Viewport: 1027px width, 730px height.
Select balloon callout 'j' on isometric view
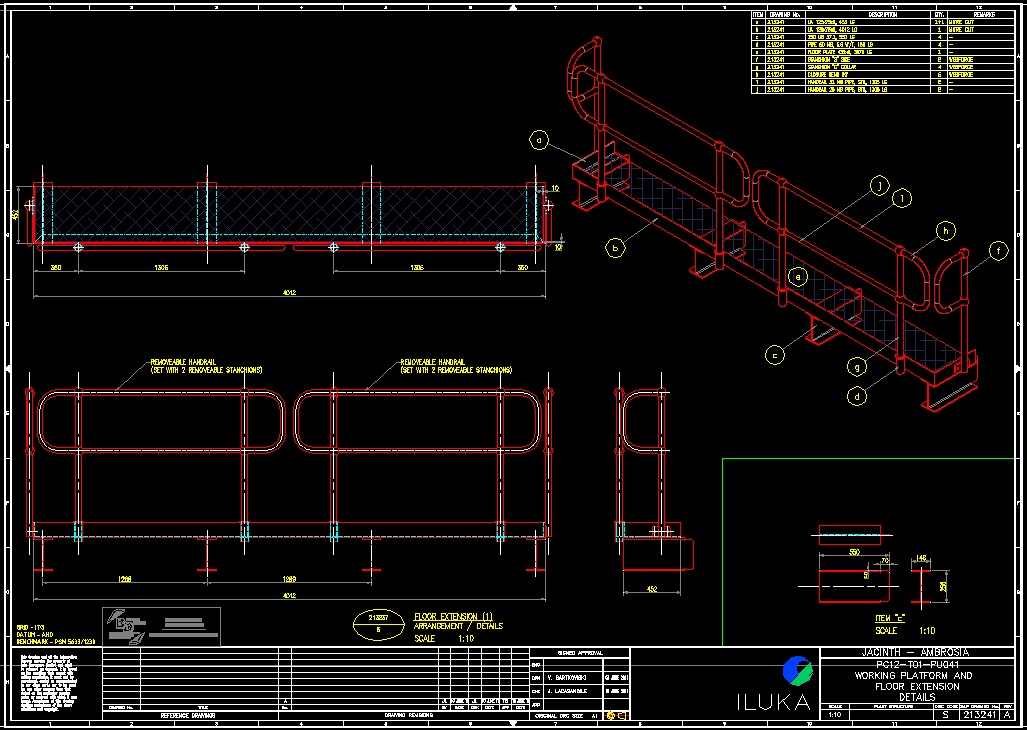[879, 185]
